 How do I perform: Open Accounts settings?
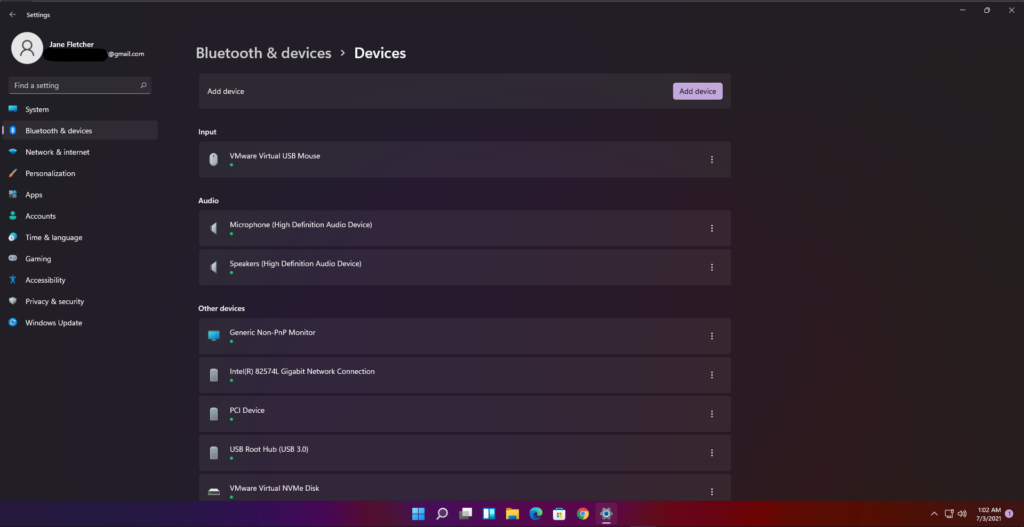point(80,216)
